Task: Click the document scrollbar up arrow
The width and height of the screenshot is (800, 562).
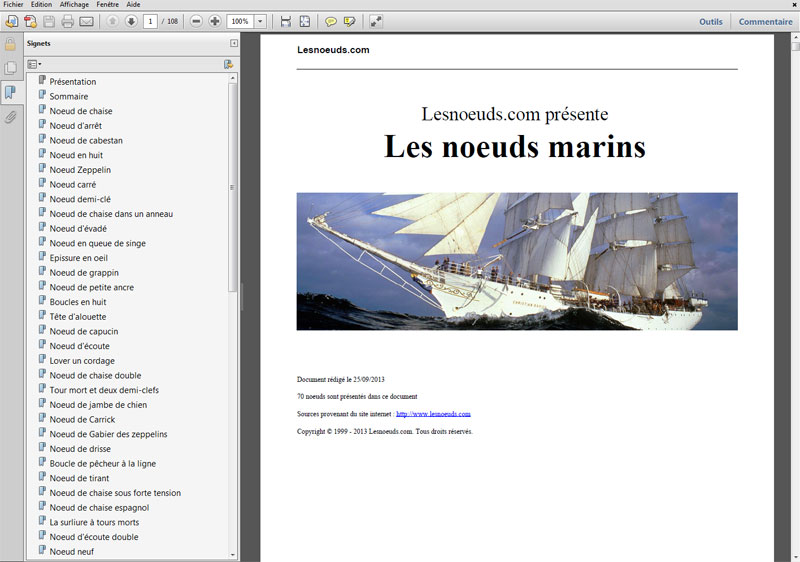Action: 795,38
